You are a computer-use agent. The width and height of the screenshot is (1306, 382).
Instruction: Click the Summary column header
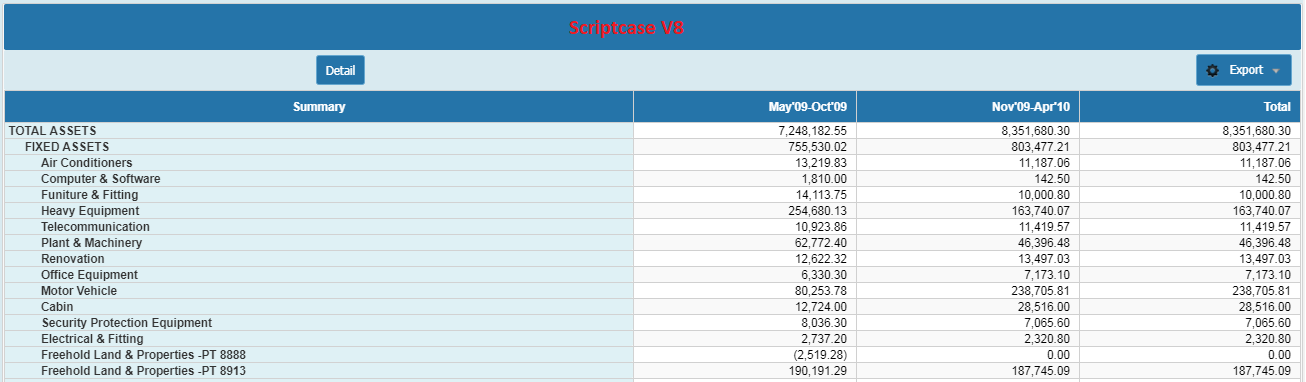point(319,107)
